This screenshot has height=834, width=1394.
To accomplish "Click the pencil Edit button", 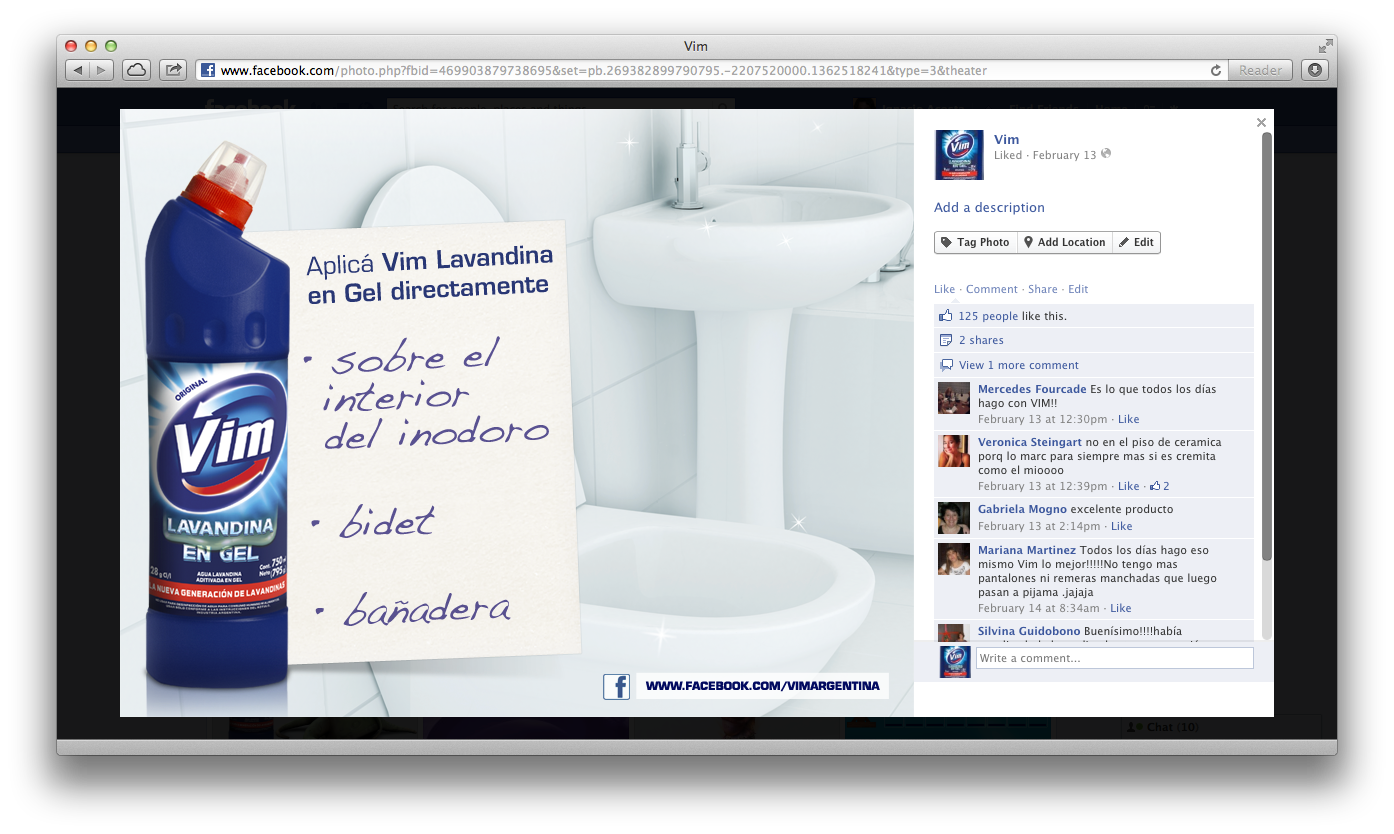I will (x=1136, y=242).
